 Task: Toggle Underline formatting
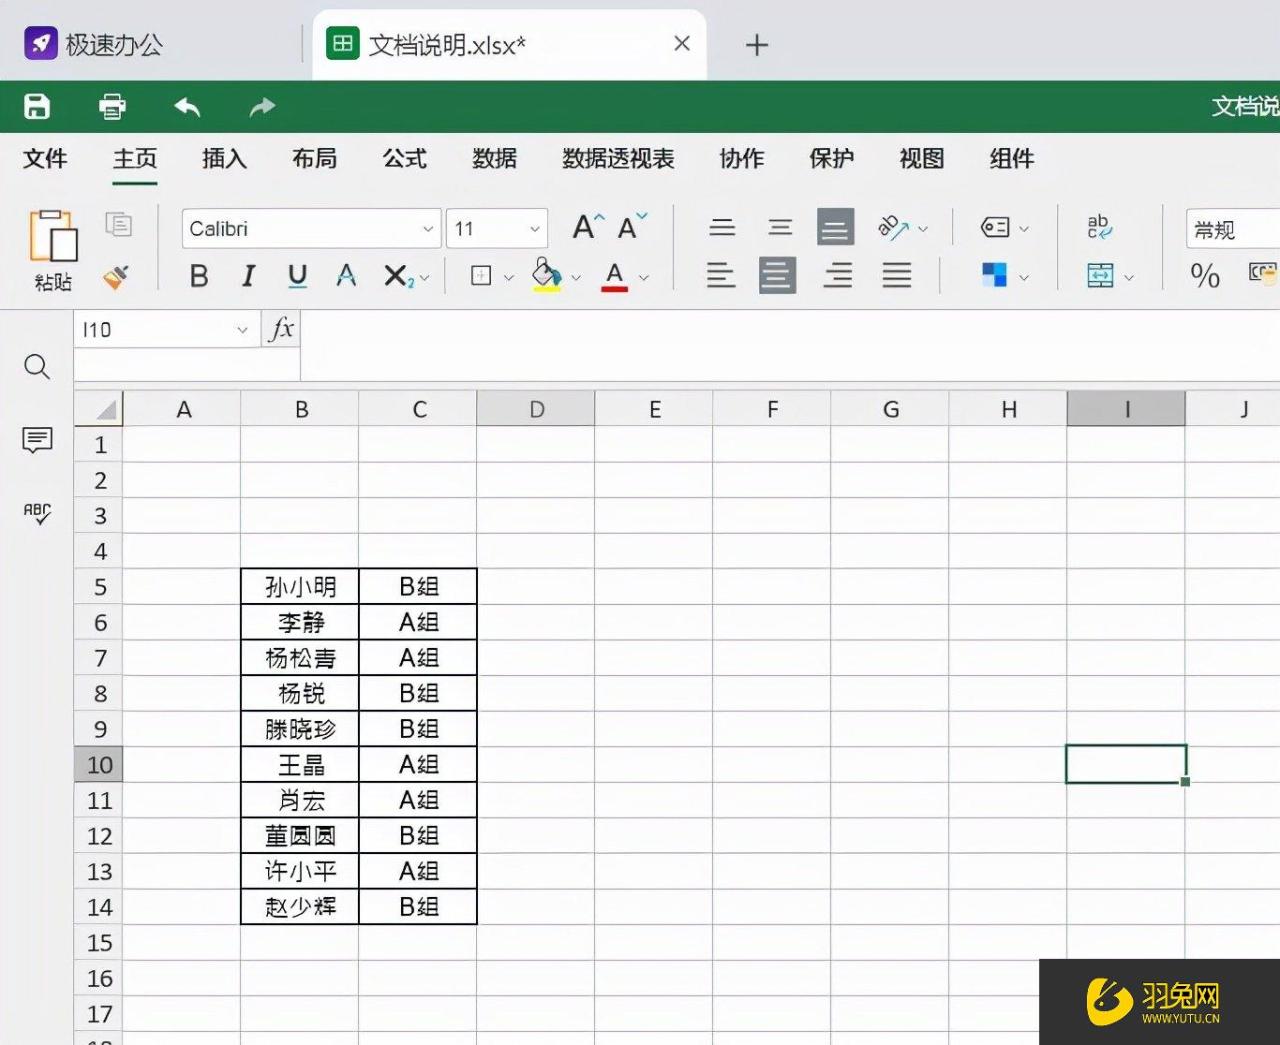tap(297, 276)
